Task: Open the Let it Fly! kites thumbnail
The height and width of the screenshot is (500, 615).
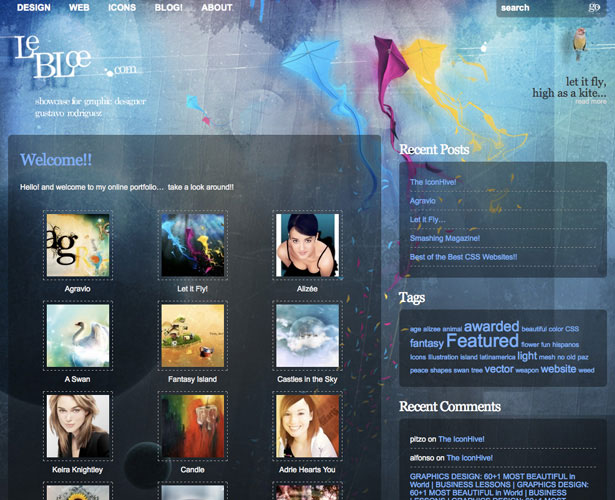Action: click(x=193, y=245)
